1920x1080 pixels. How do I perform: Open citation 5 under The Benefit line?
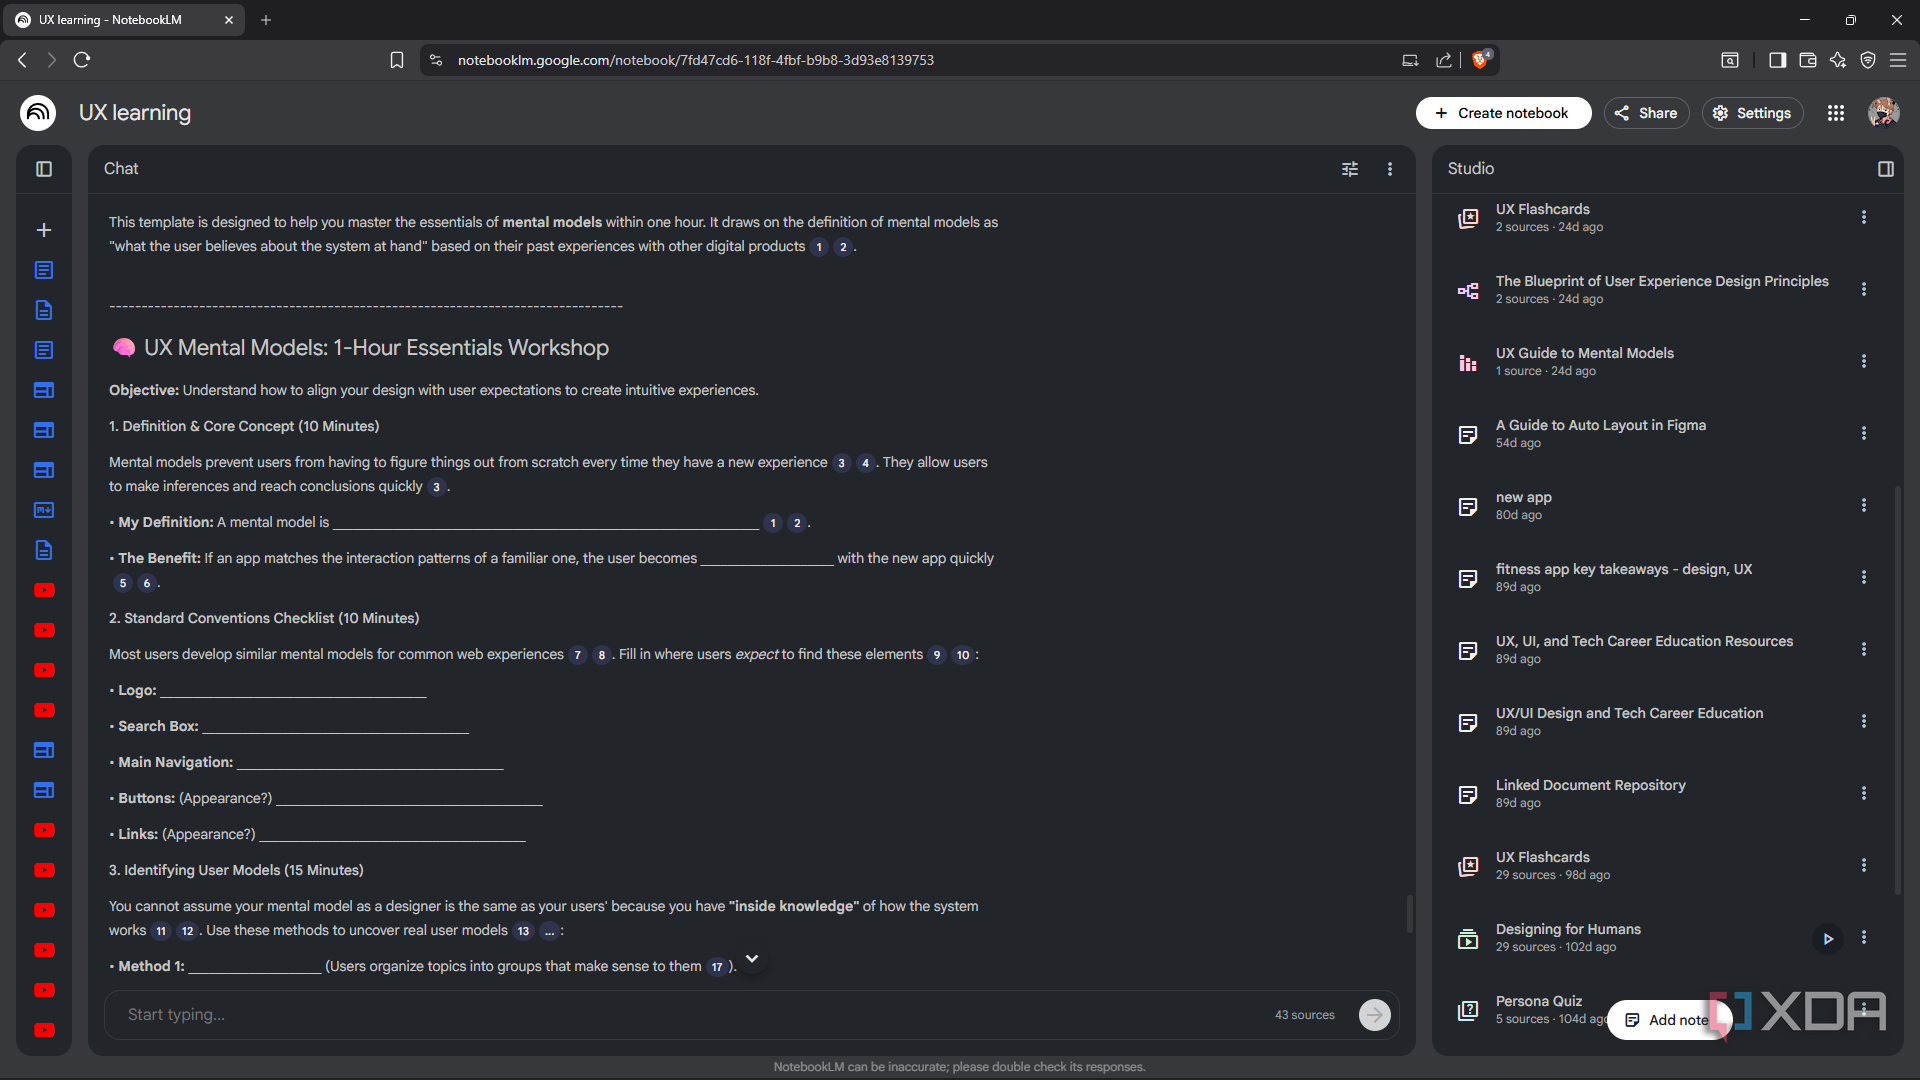coord(123,583)
